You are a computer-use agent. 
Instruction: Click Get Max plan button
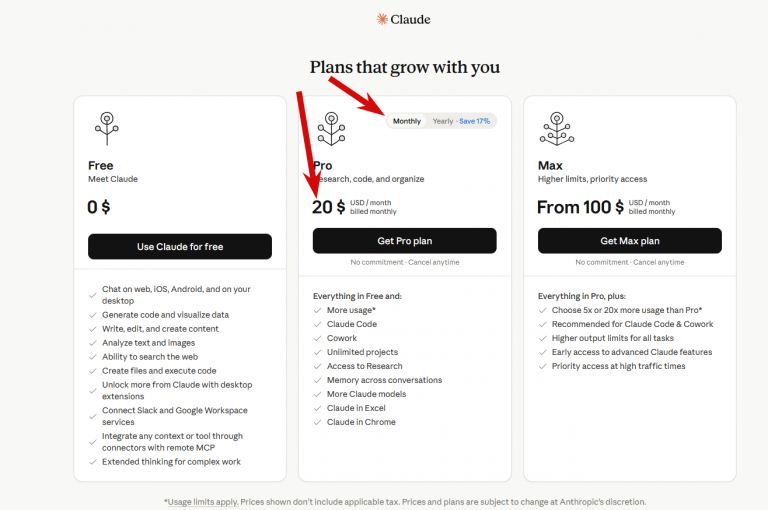tap(630, 241)
